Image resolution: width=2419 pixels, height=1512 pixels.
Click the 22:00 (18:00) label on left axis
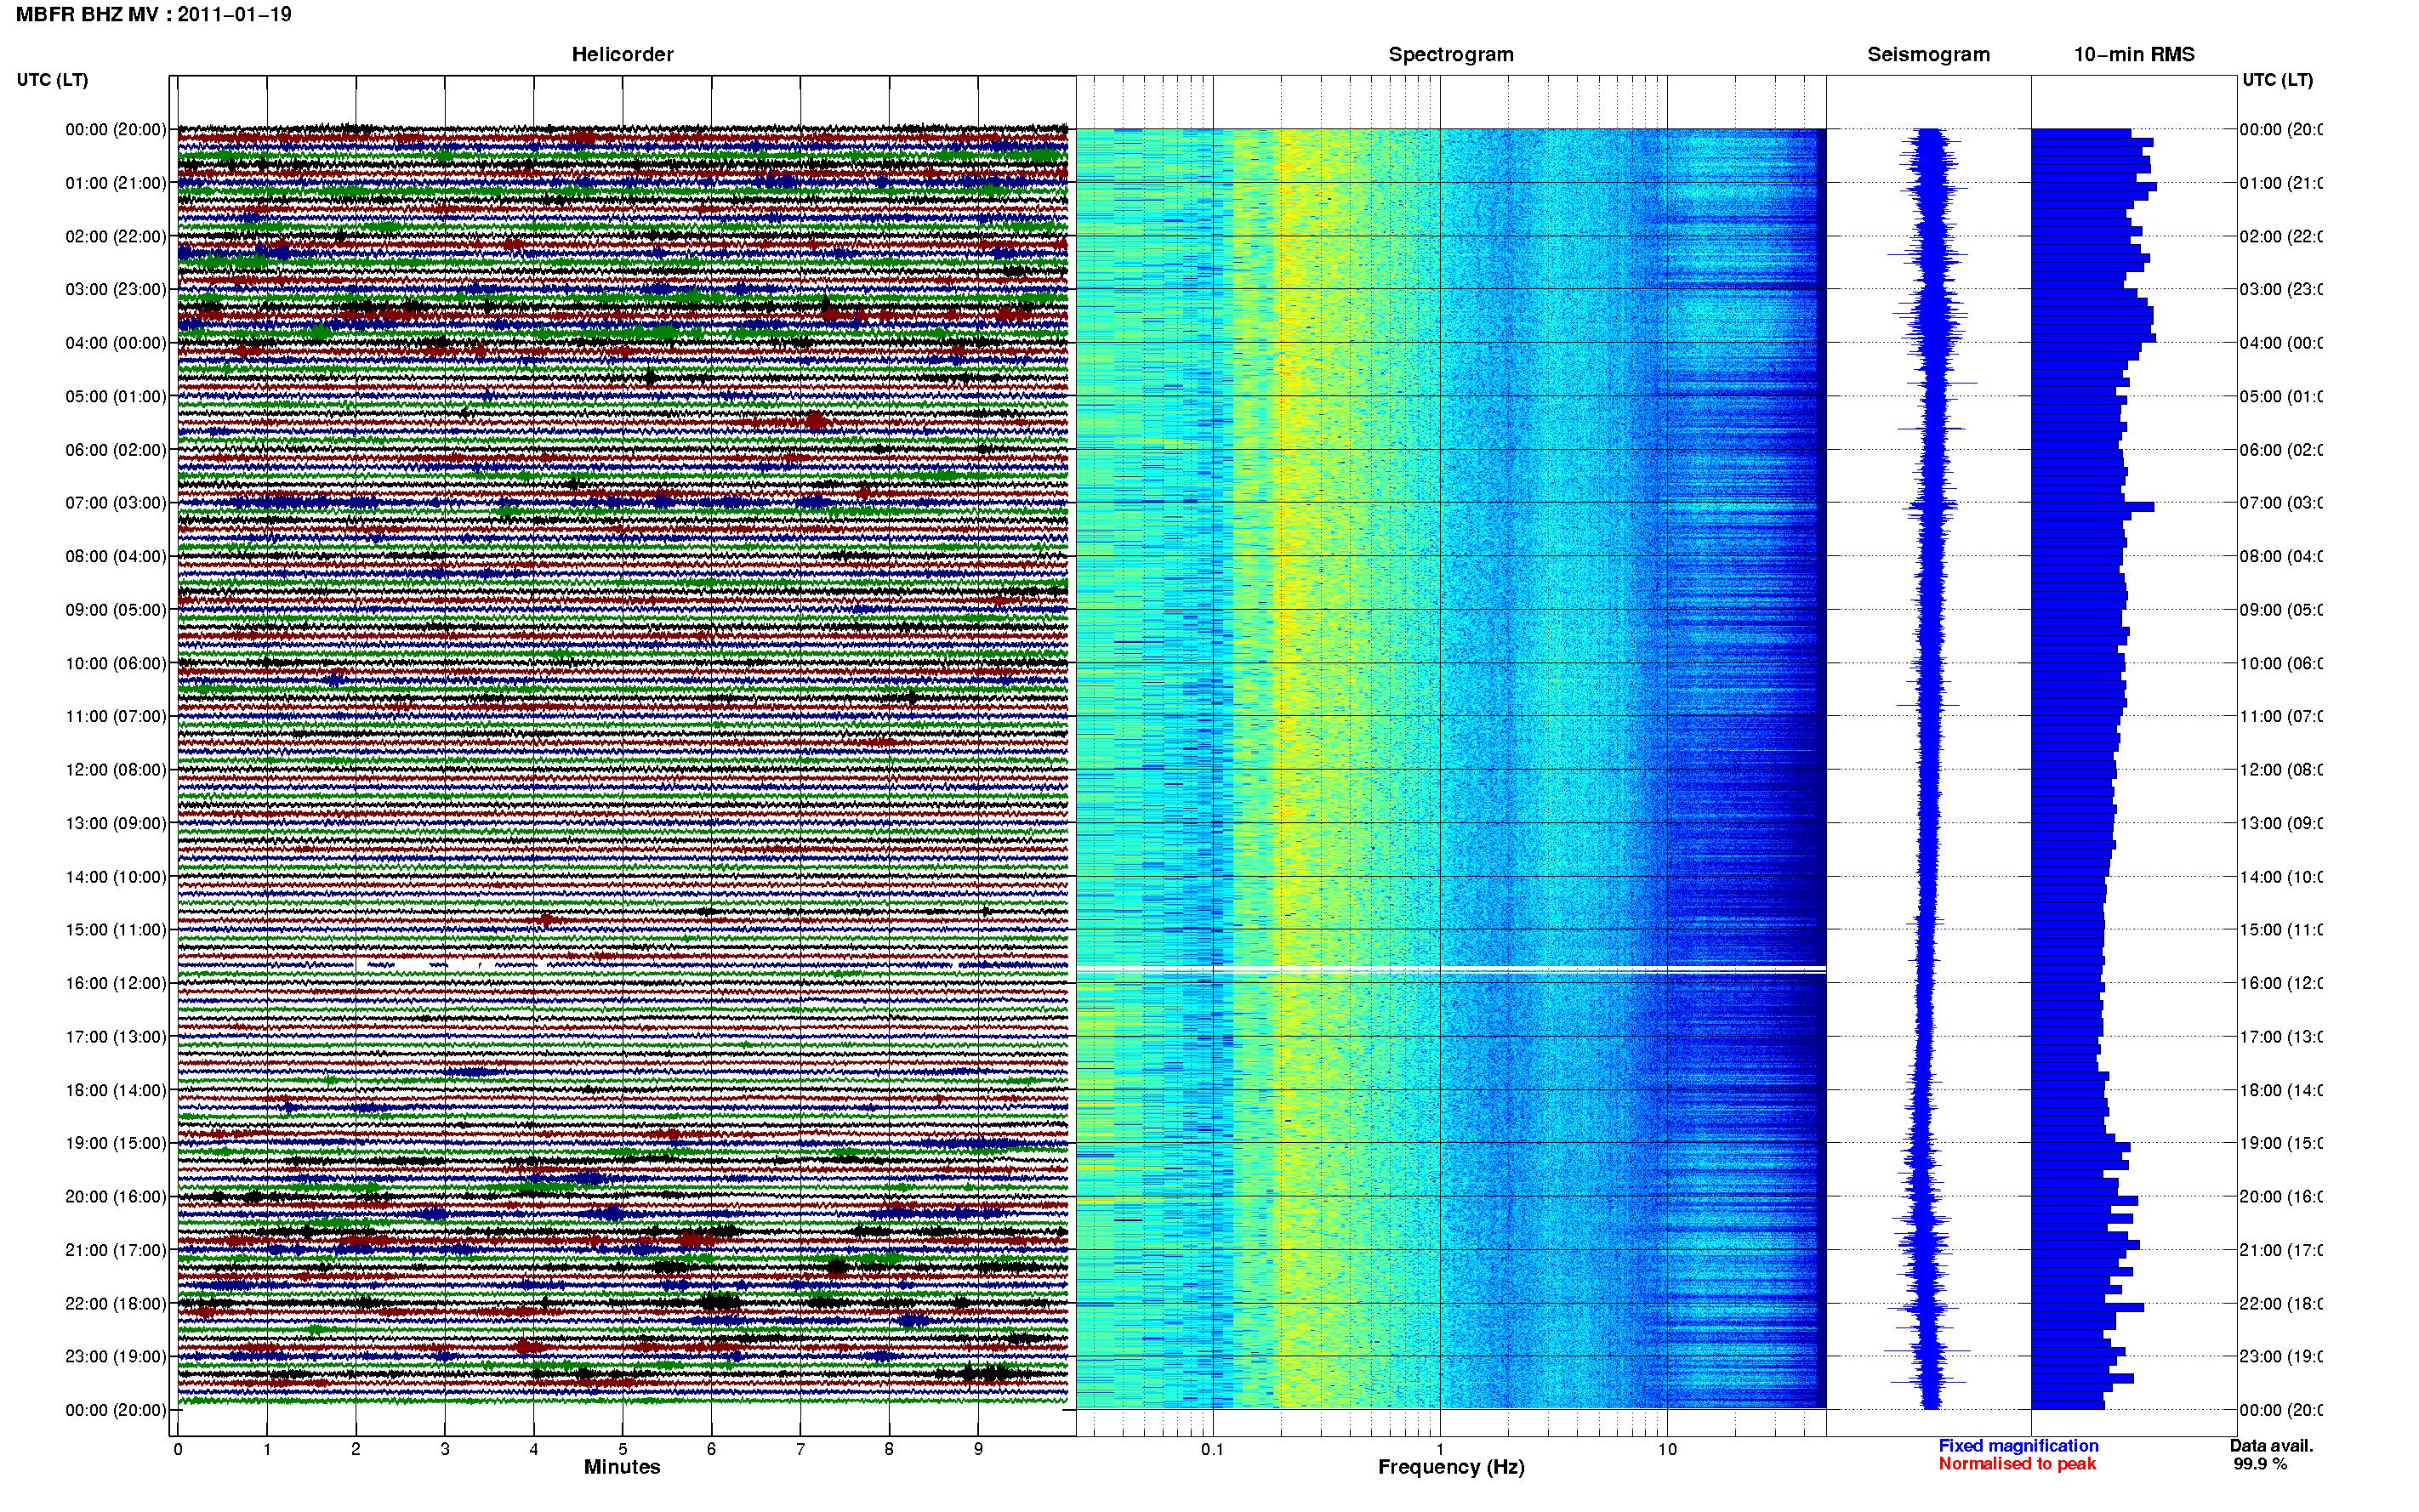tap(116, 1304)
